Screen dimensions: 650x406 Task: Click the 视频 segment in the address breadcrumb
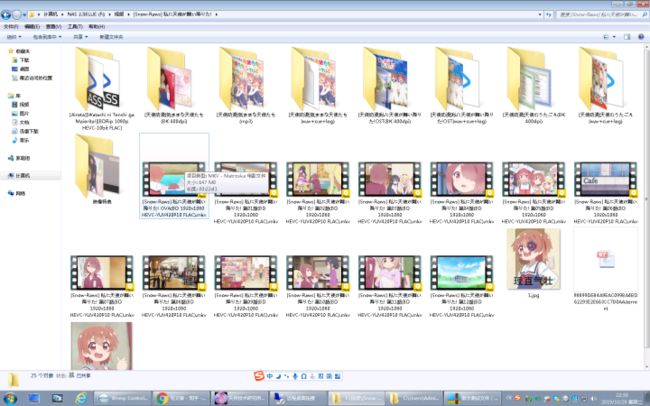click(x=119, y=14)
